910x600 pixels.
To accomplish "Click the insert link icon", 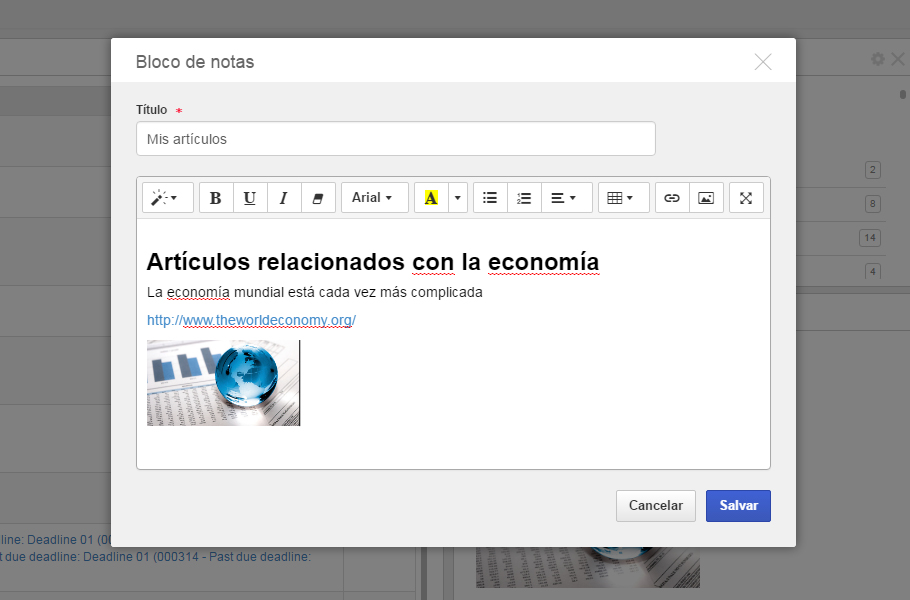I will tap(672, 198).
